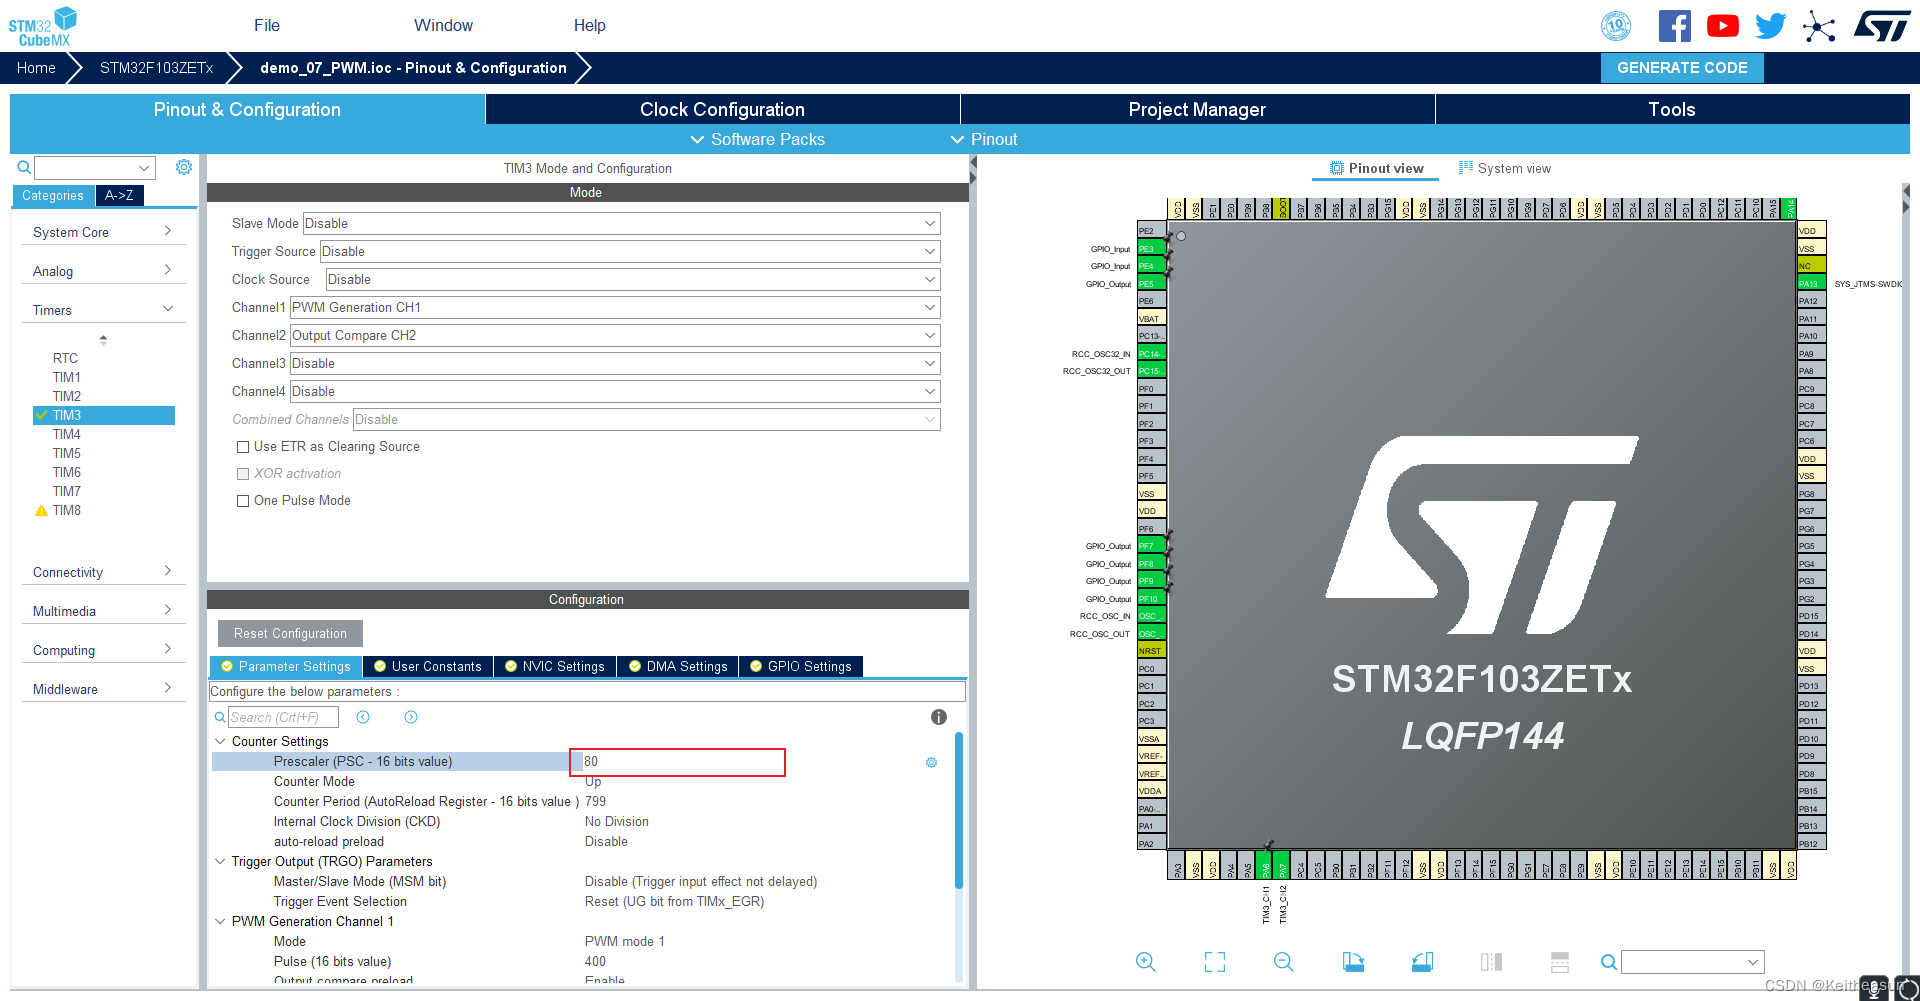
Task: Open the Twitter bird icon link
Action: point(1770,26)
